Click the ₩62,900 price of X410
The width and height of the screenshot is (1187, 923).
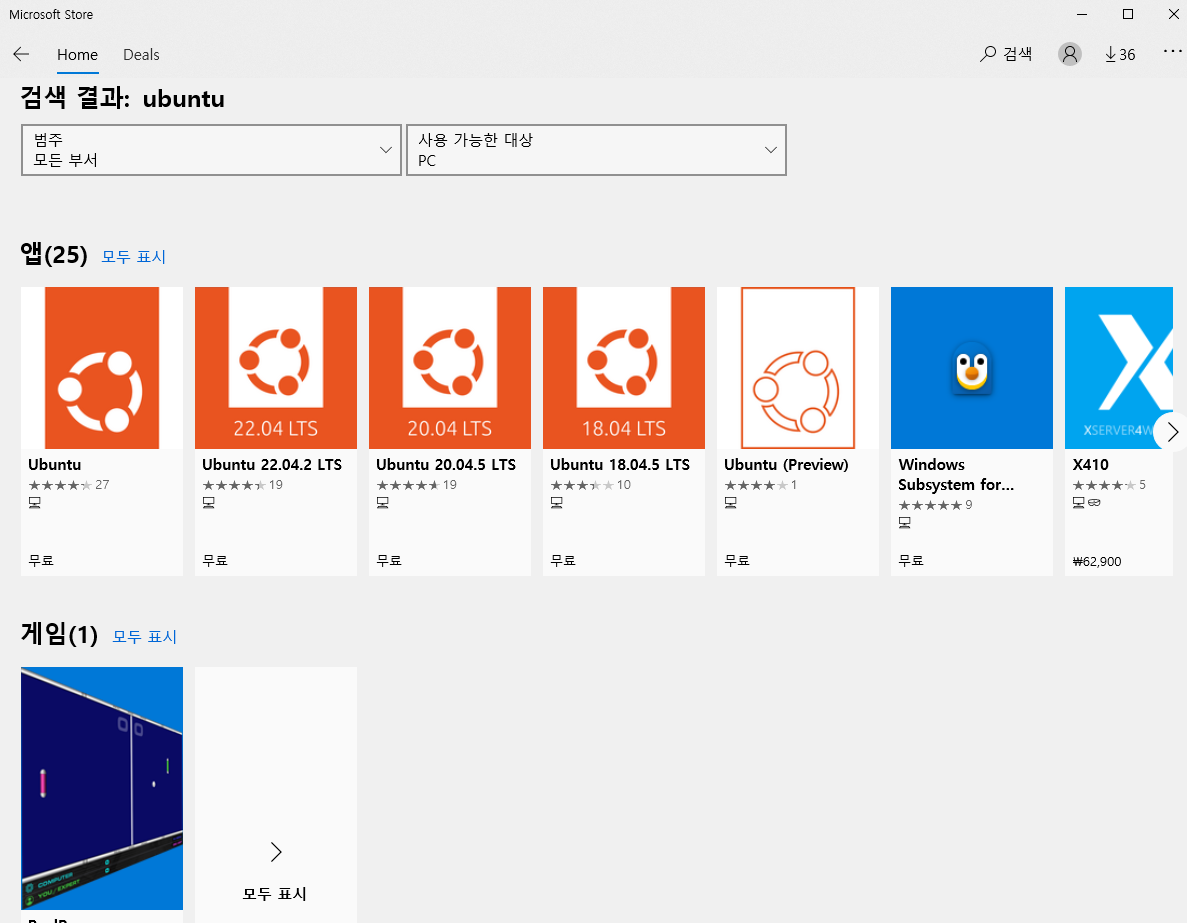click(1097, 562)
